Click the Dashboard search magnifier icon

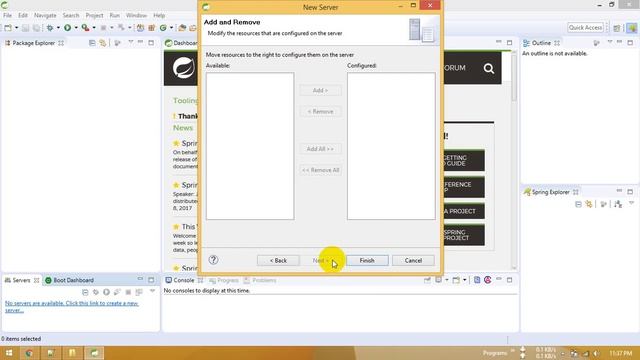(x=489, y=68)
